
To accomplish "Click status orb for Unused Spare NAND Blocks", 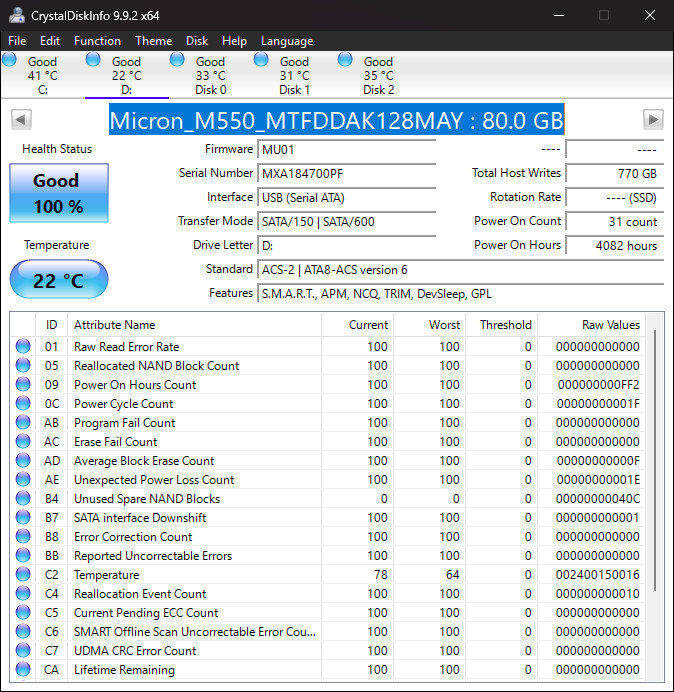I will click(x=23, y=498).
